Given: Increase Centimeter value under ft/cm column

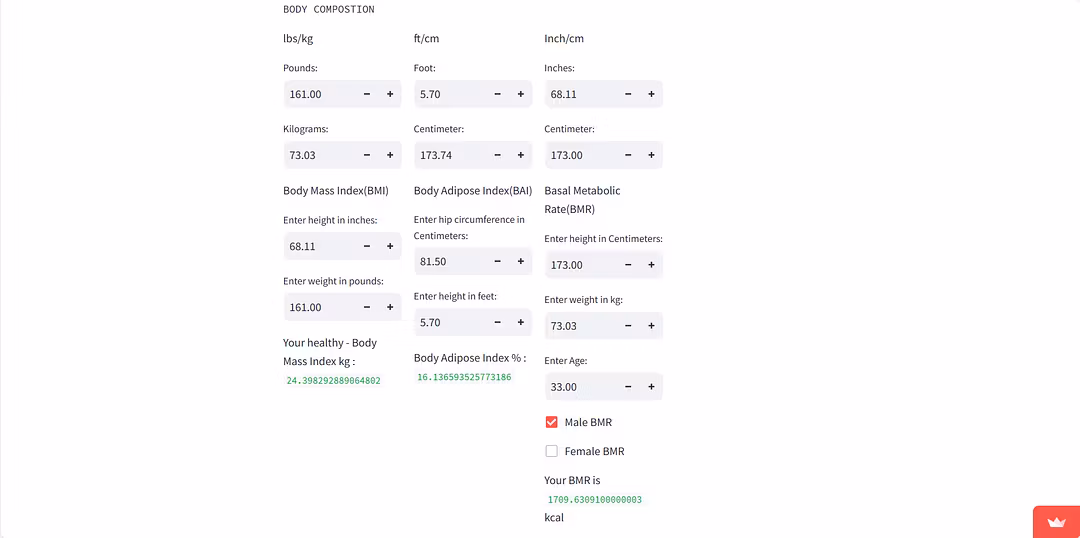Looking at the screenshot, I should [521, 155].
